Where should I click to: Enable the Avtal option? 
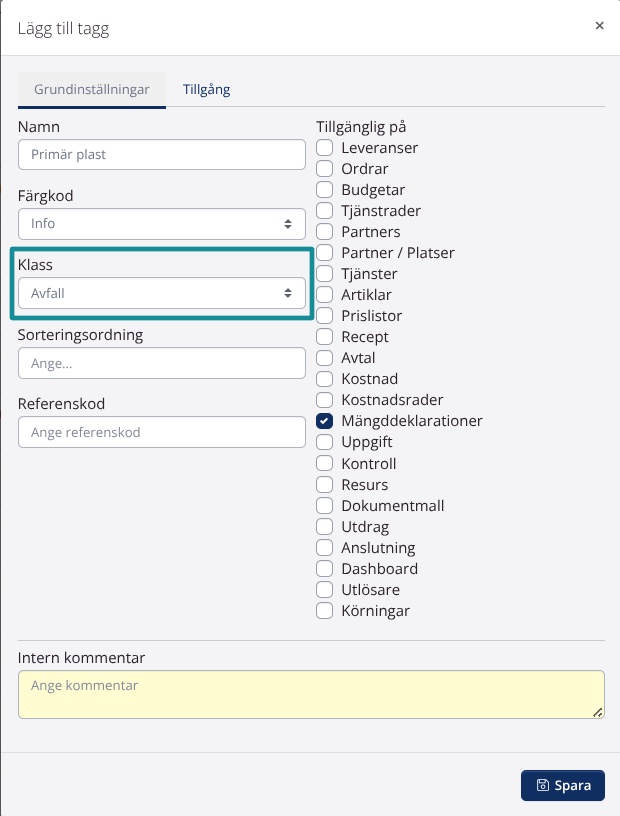324,358
